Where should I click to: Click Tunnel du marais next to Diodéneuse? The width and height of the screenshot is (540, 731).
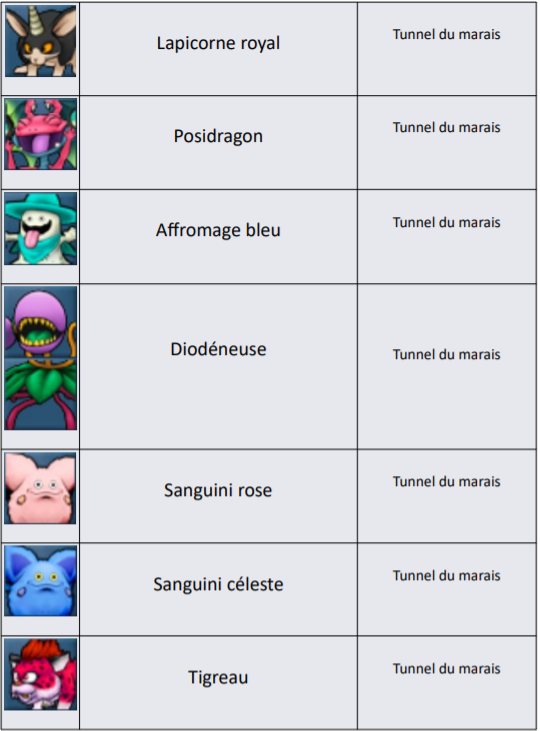(x=446, y=354)
